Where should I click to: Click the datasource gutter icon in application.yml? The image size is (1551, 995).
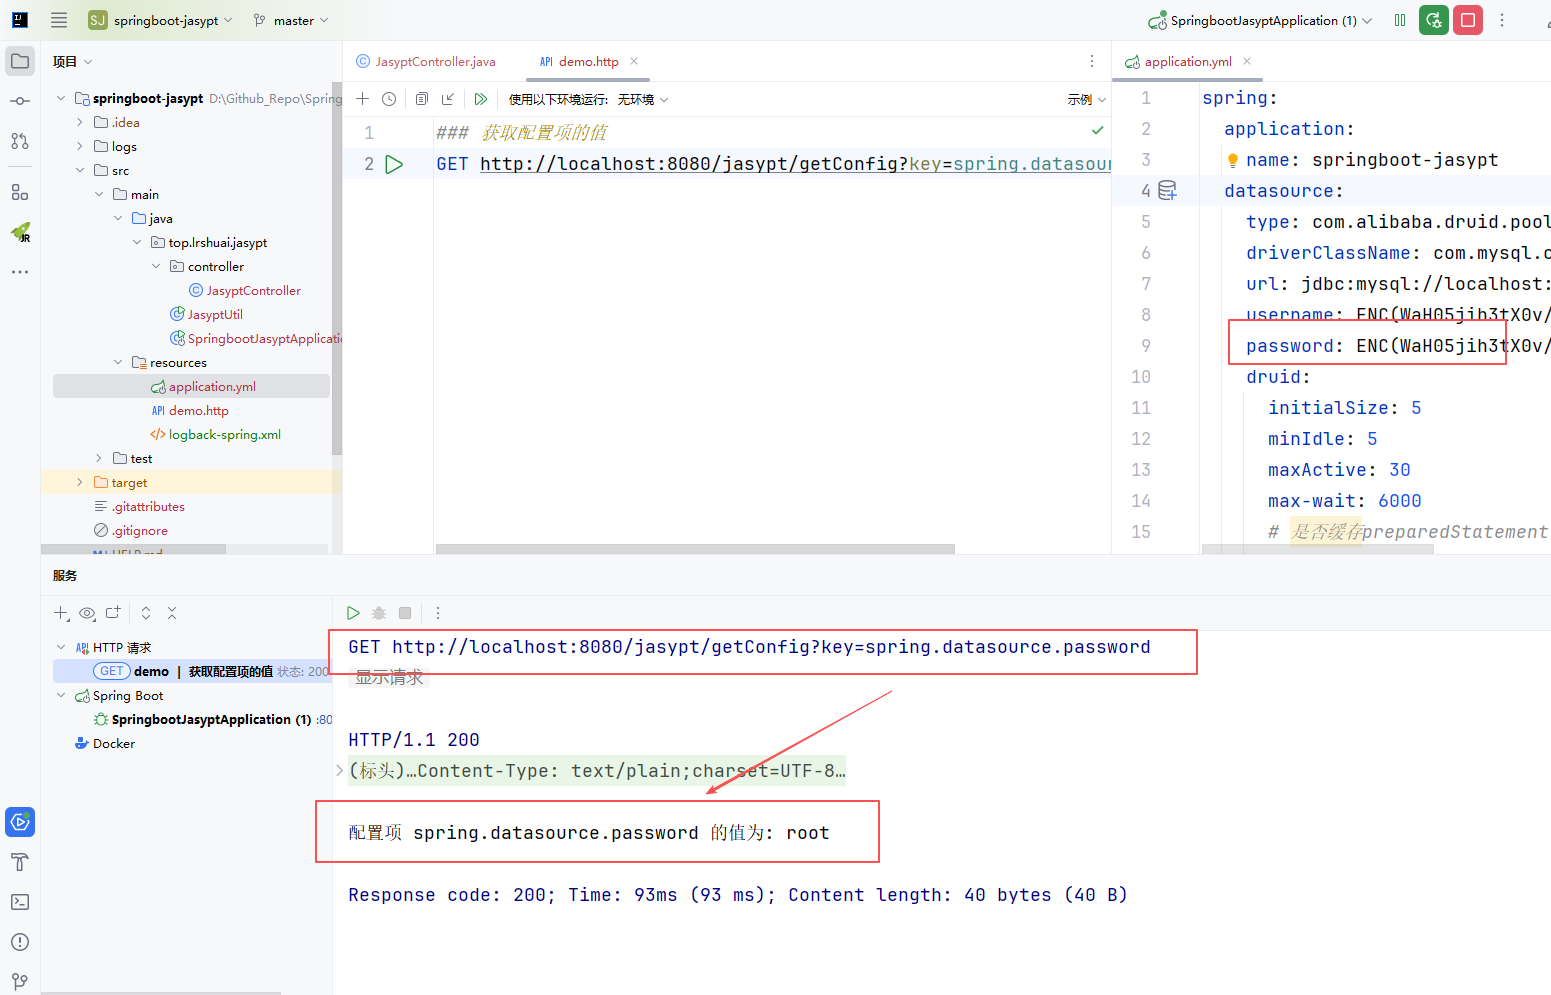click(x=1167, y=190)
